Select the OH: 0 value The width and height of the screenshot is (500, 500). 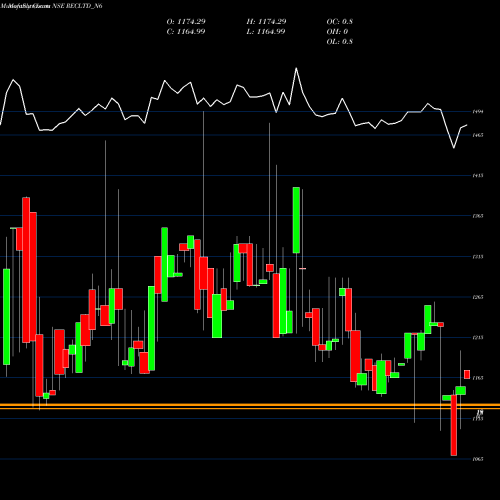pos(337,32)
